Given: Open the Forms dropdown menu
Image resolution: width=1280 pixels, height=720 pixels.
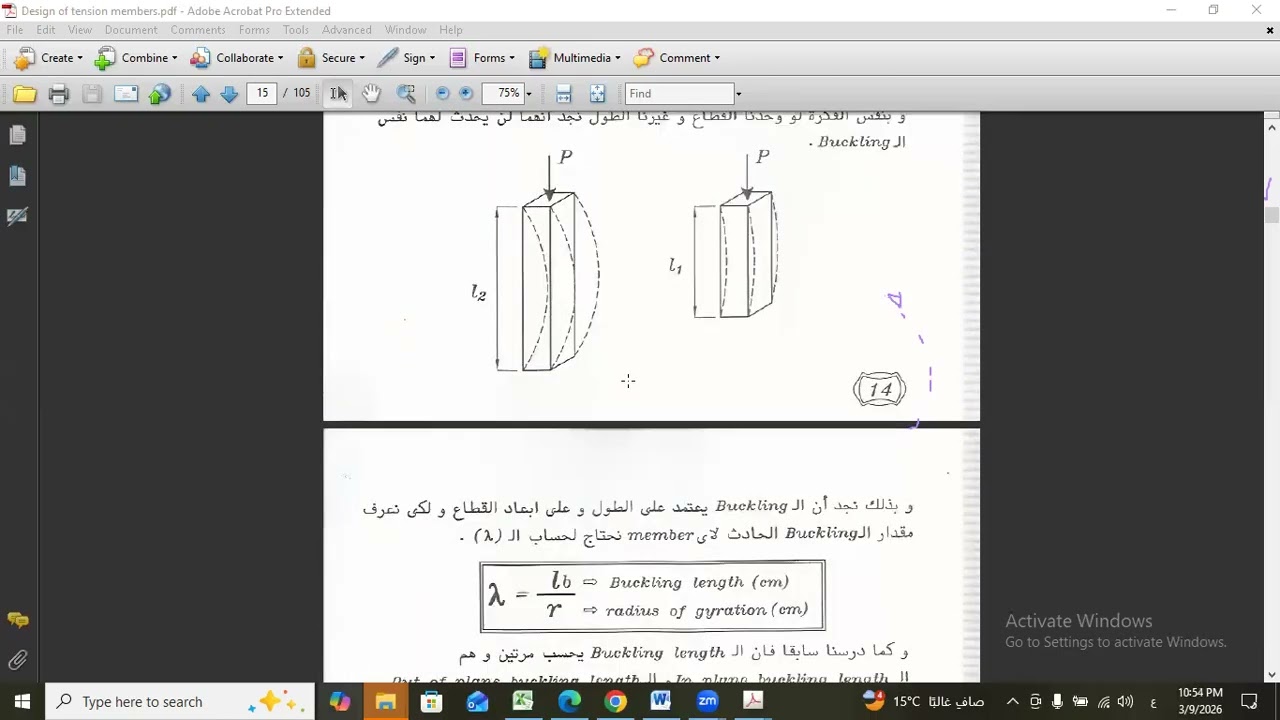Looking at the screenshot, I should tap(482, 58).
